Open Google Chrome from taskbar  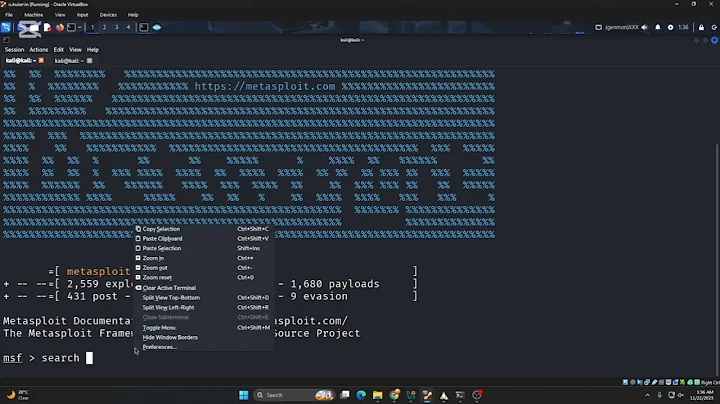394,395
